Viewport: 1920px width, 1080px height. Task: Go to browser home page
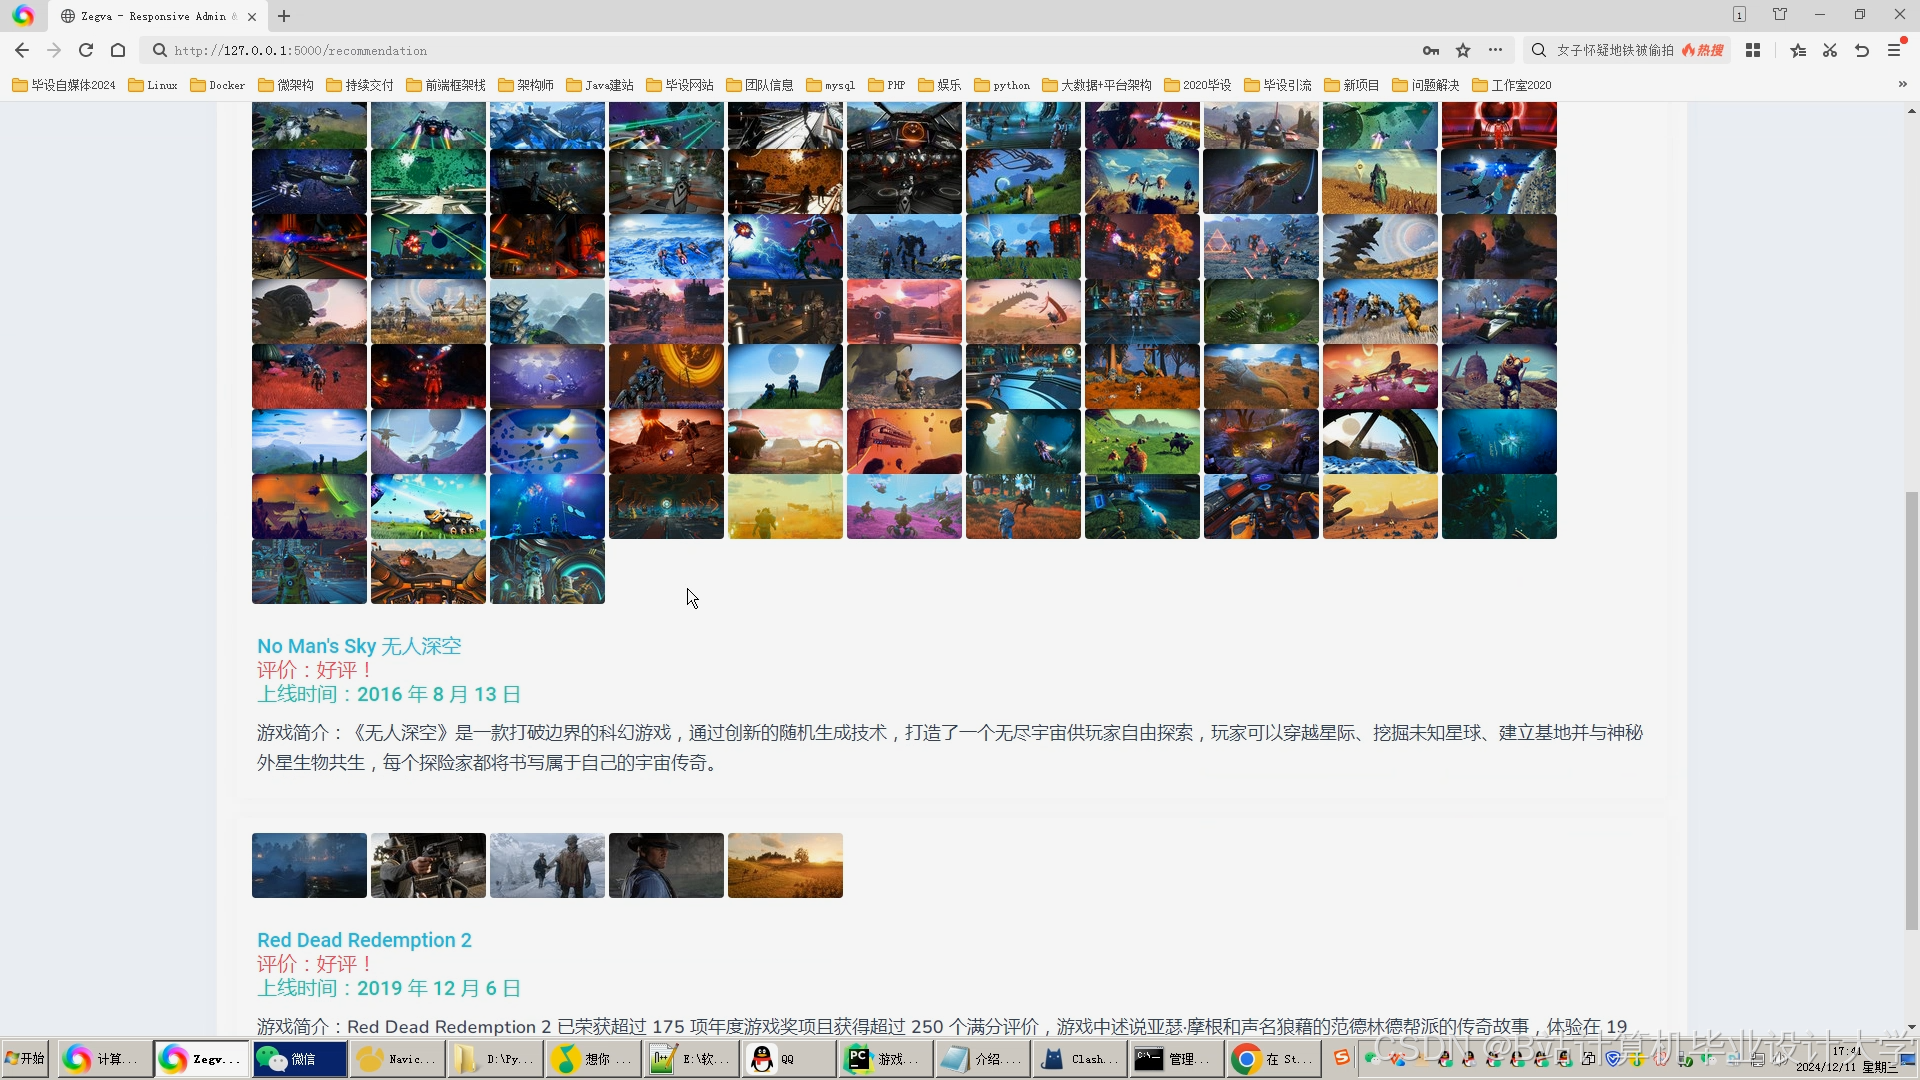(118, 50)
